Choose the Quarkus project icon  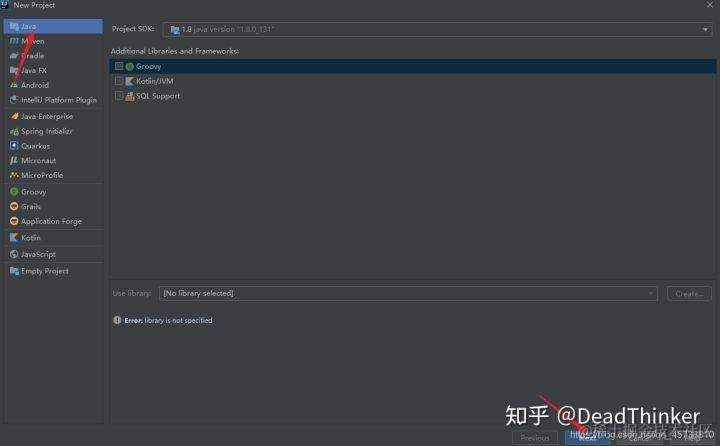pos(14,146)
